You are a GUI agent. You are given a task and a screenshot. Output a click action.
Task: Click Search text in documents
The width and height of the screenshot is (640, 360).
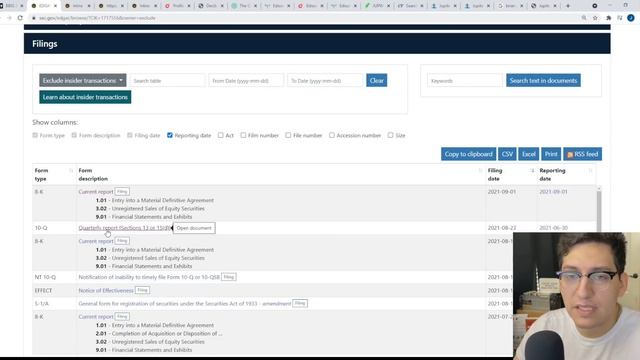point(543,80)
